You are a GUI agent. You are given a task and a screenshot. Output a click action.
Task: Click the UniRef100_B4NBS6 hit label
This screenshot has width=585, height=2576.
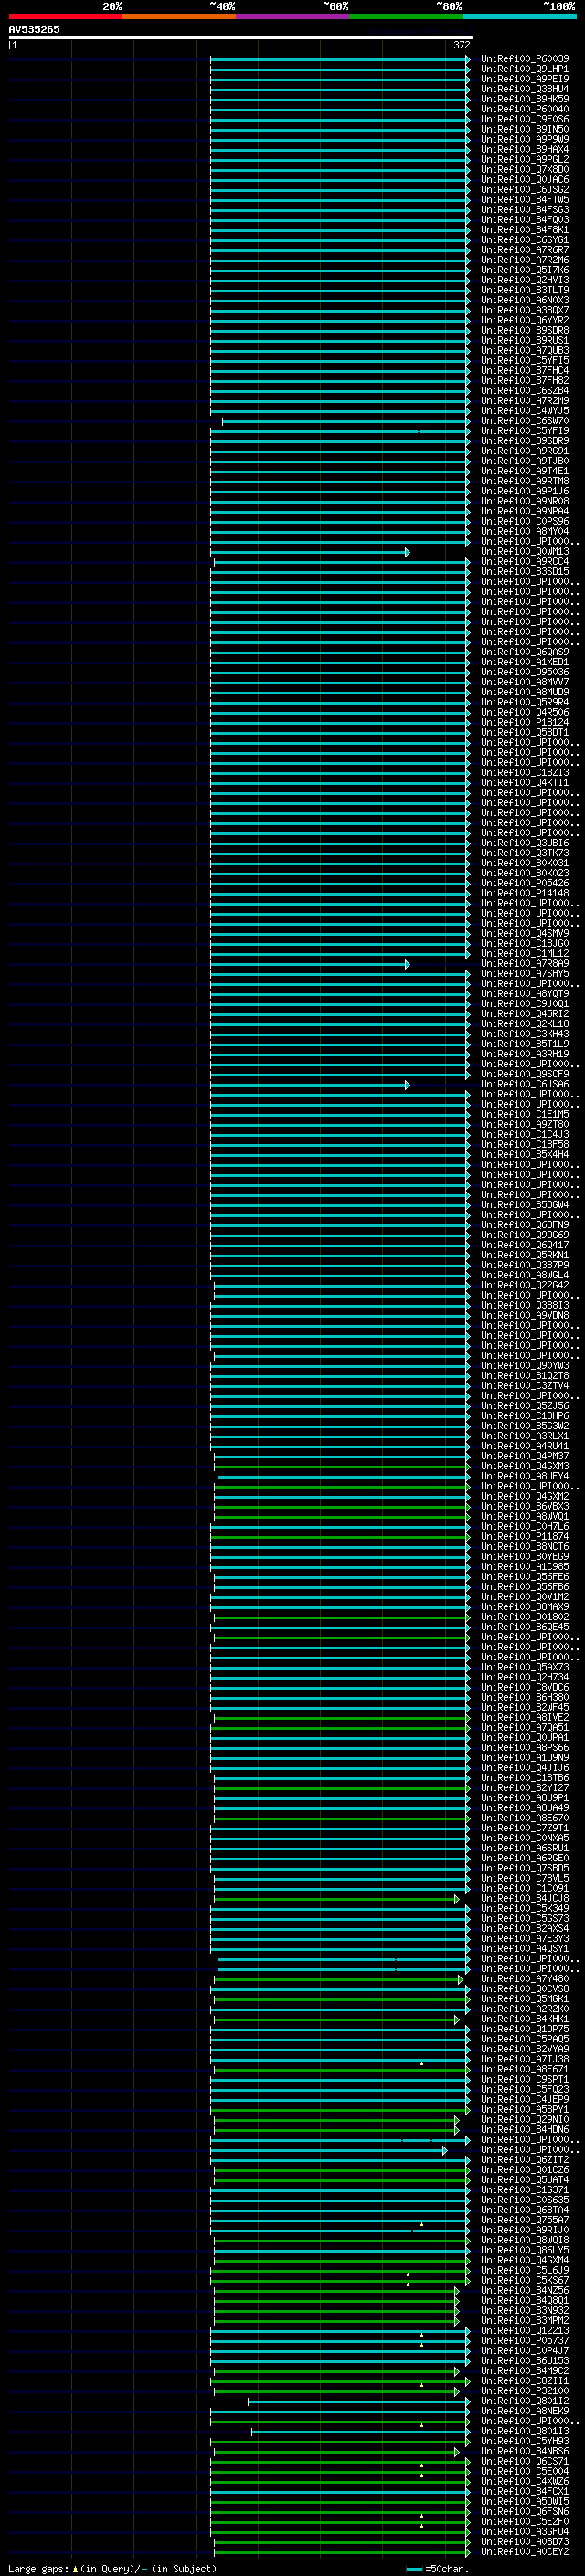(x=525, y=2451)
